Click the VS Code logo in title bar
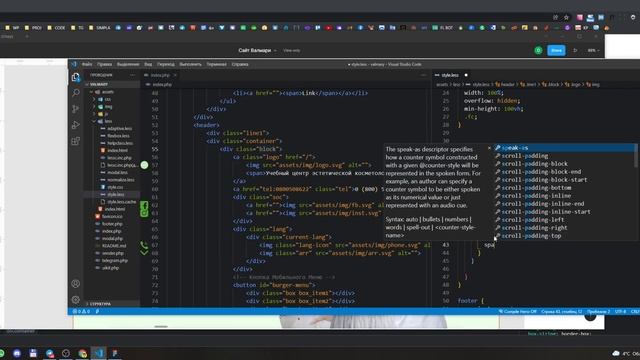The image size is (640, 360). pos(74,64)
